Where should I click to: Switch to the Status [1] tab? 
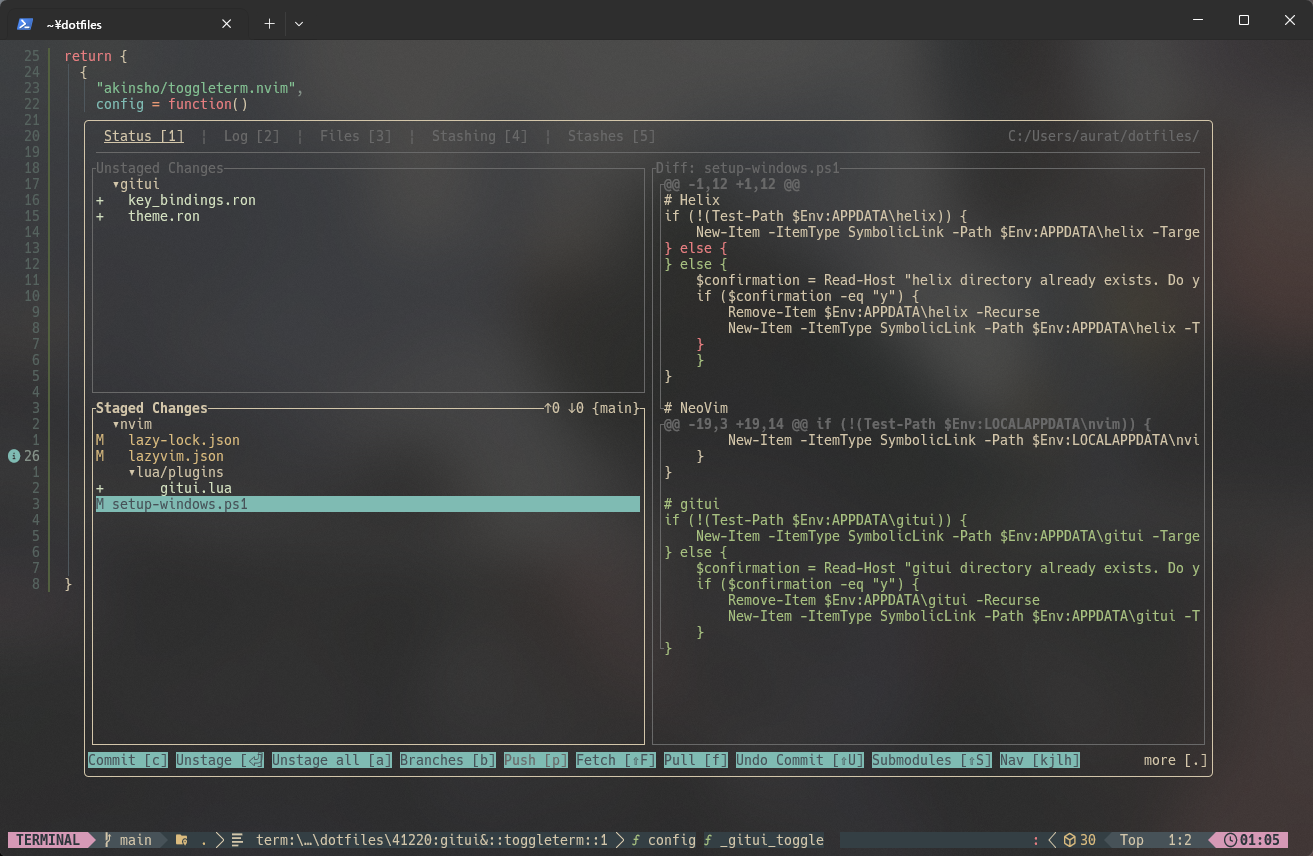point(144,136)
